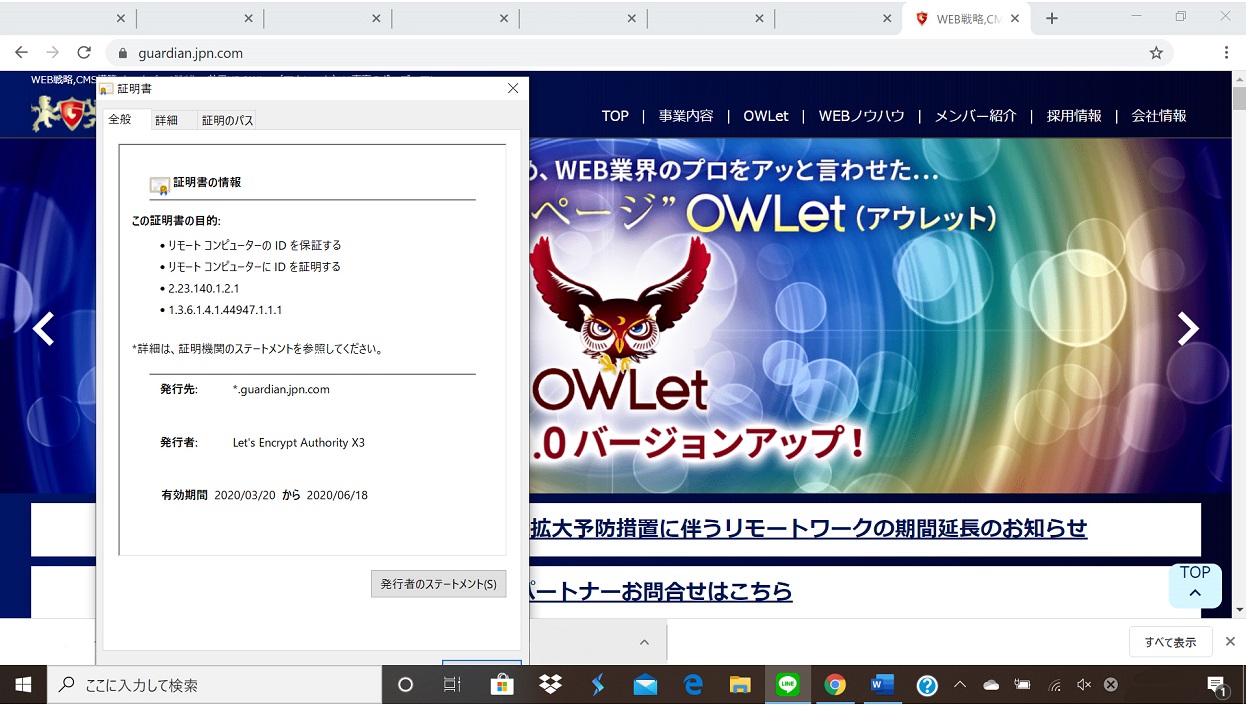Close the 証明書 certificate dialog
Viewport: 1246px width, 707px height.
513,88
